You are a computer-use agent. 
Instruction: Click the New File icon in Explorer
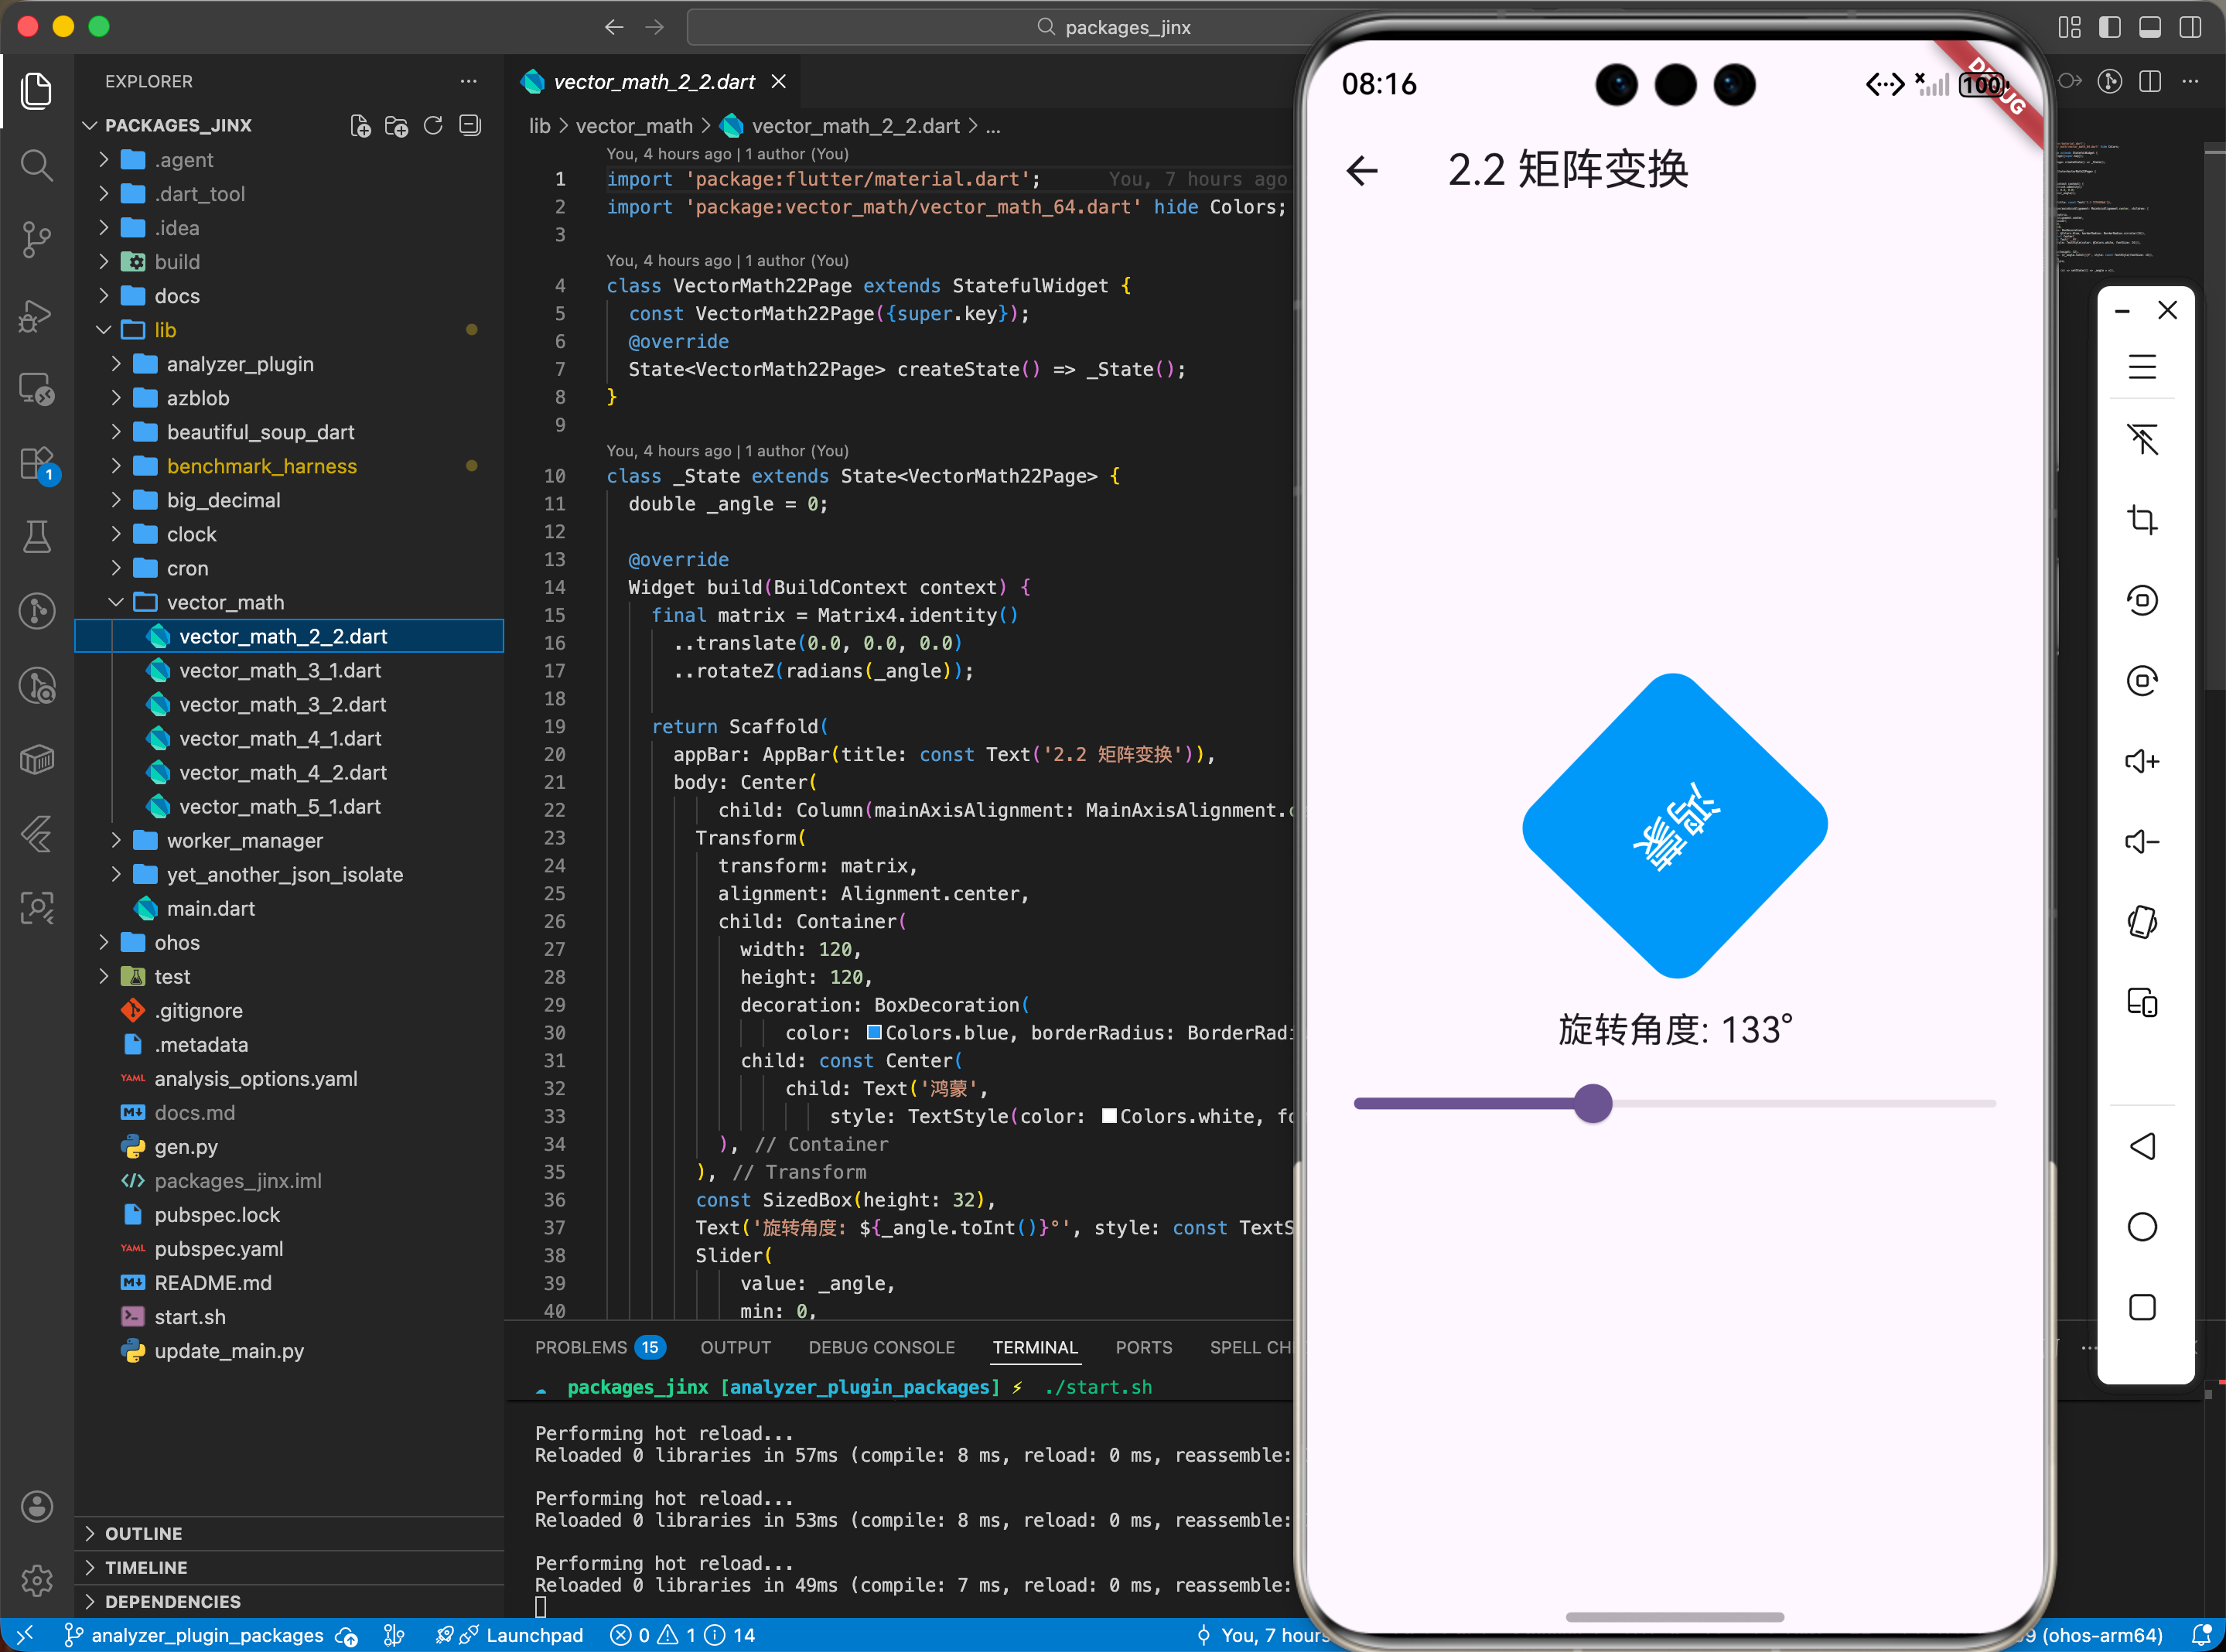pos(360,126)
